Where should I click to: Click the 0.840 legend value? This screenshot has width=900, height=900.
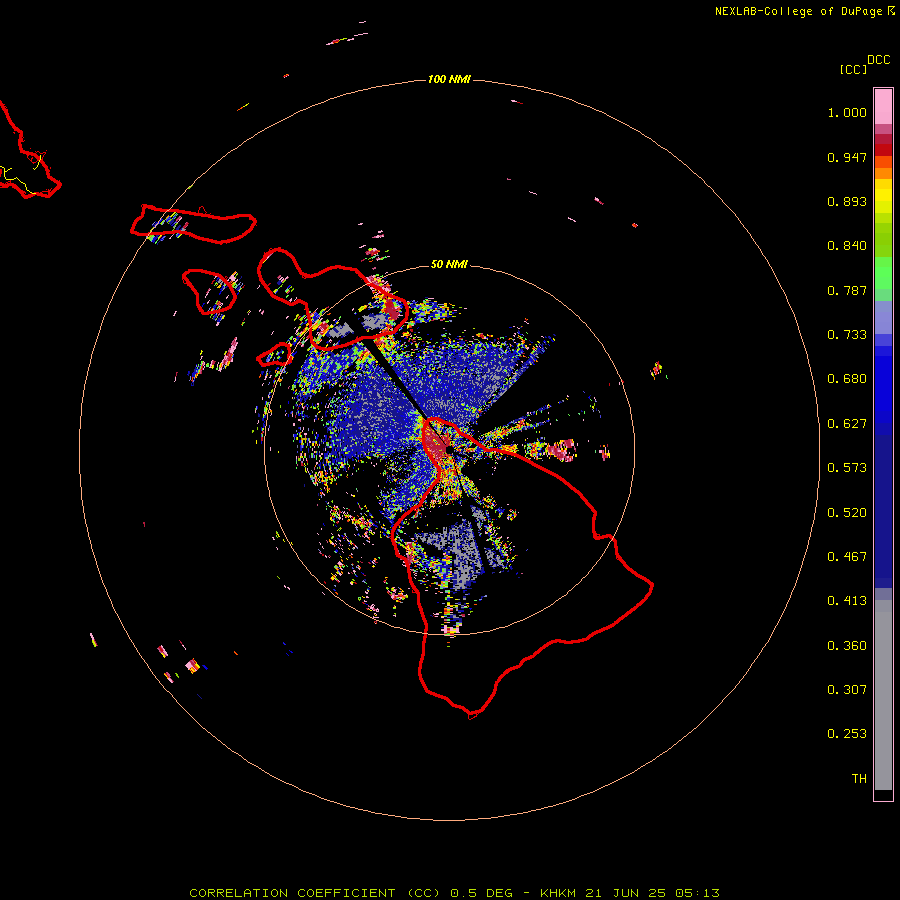(x=847, y=246)
